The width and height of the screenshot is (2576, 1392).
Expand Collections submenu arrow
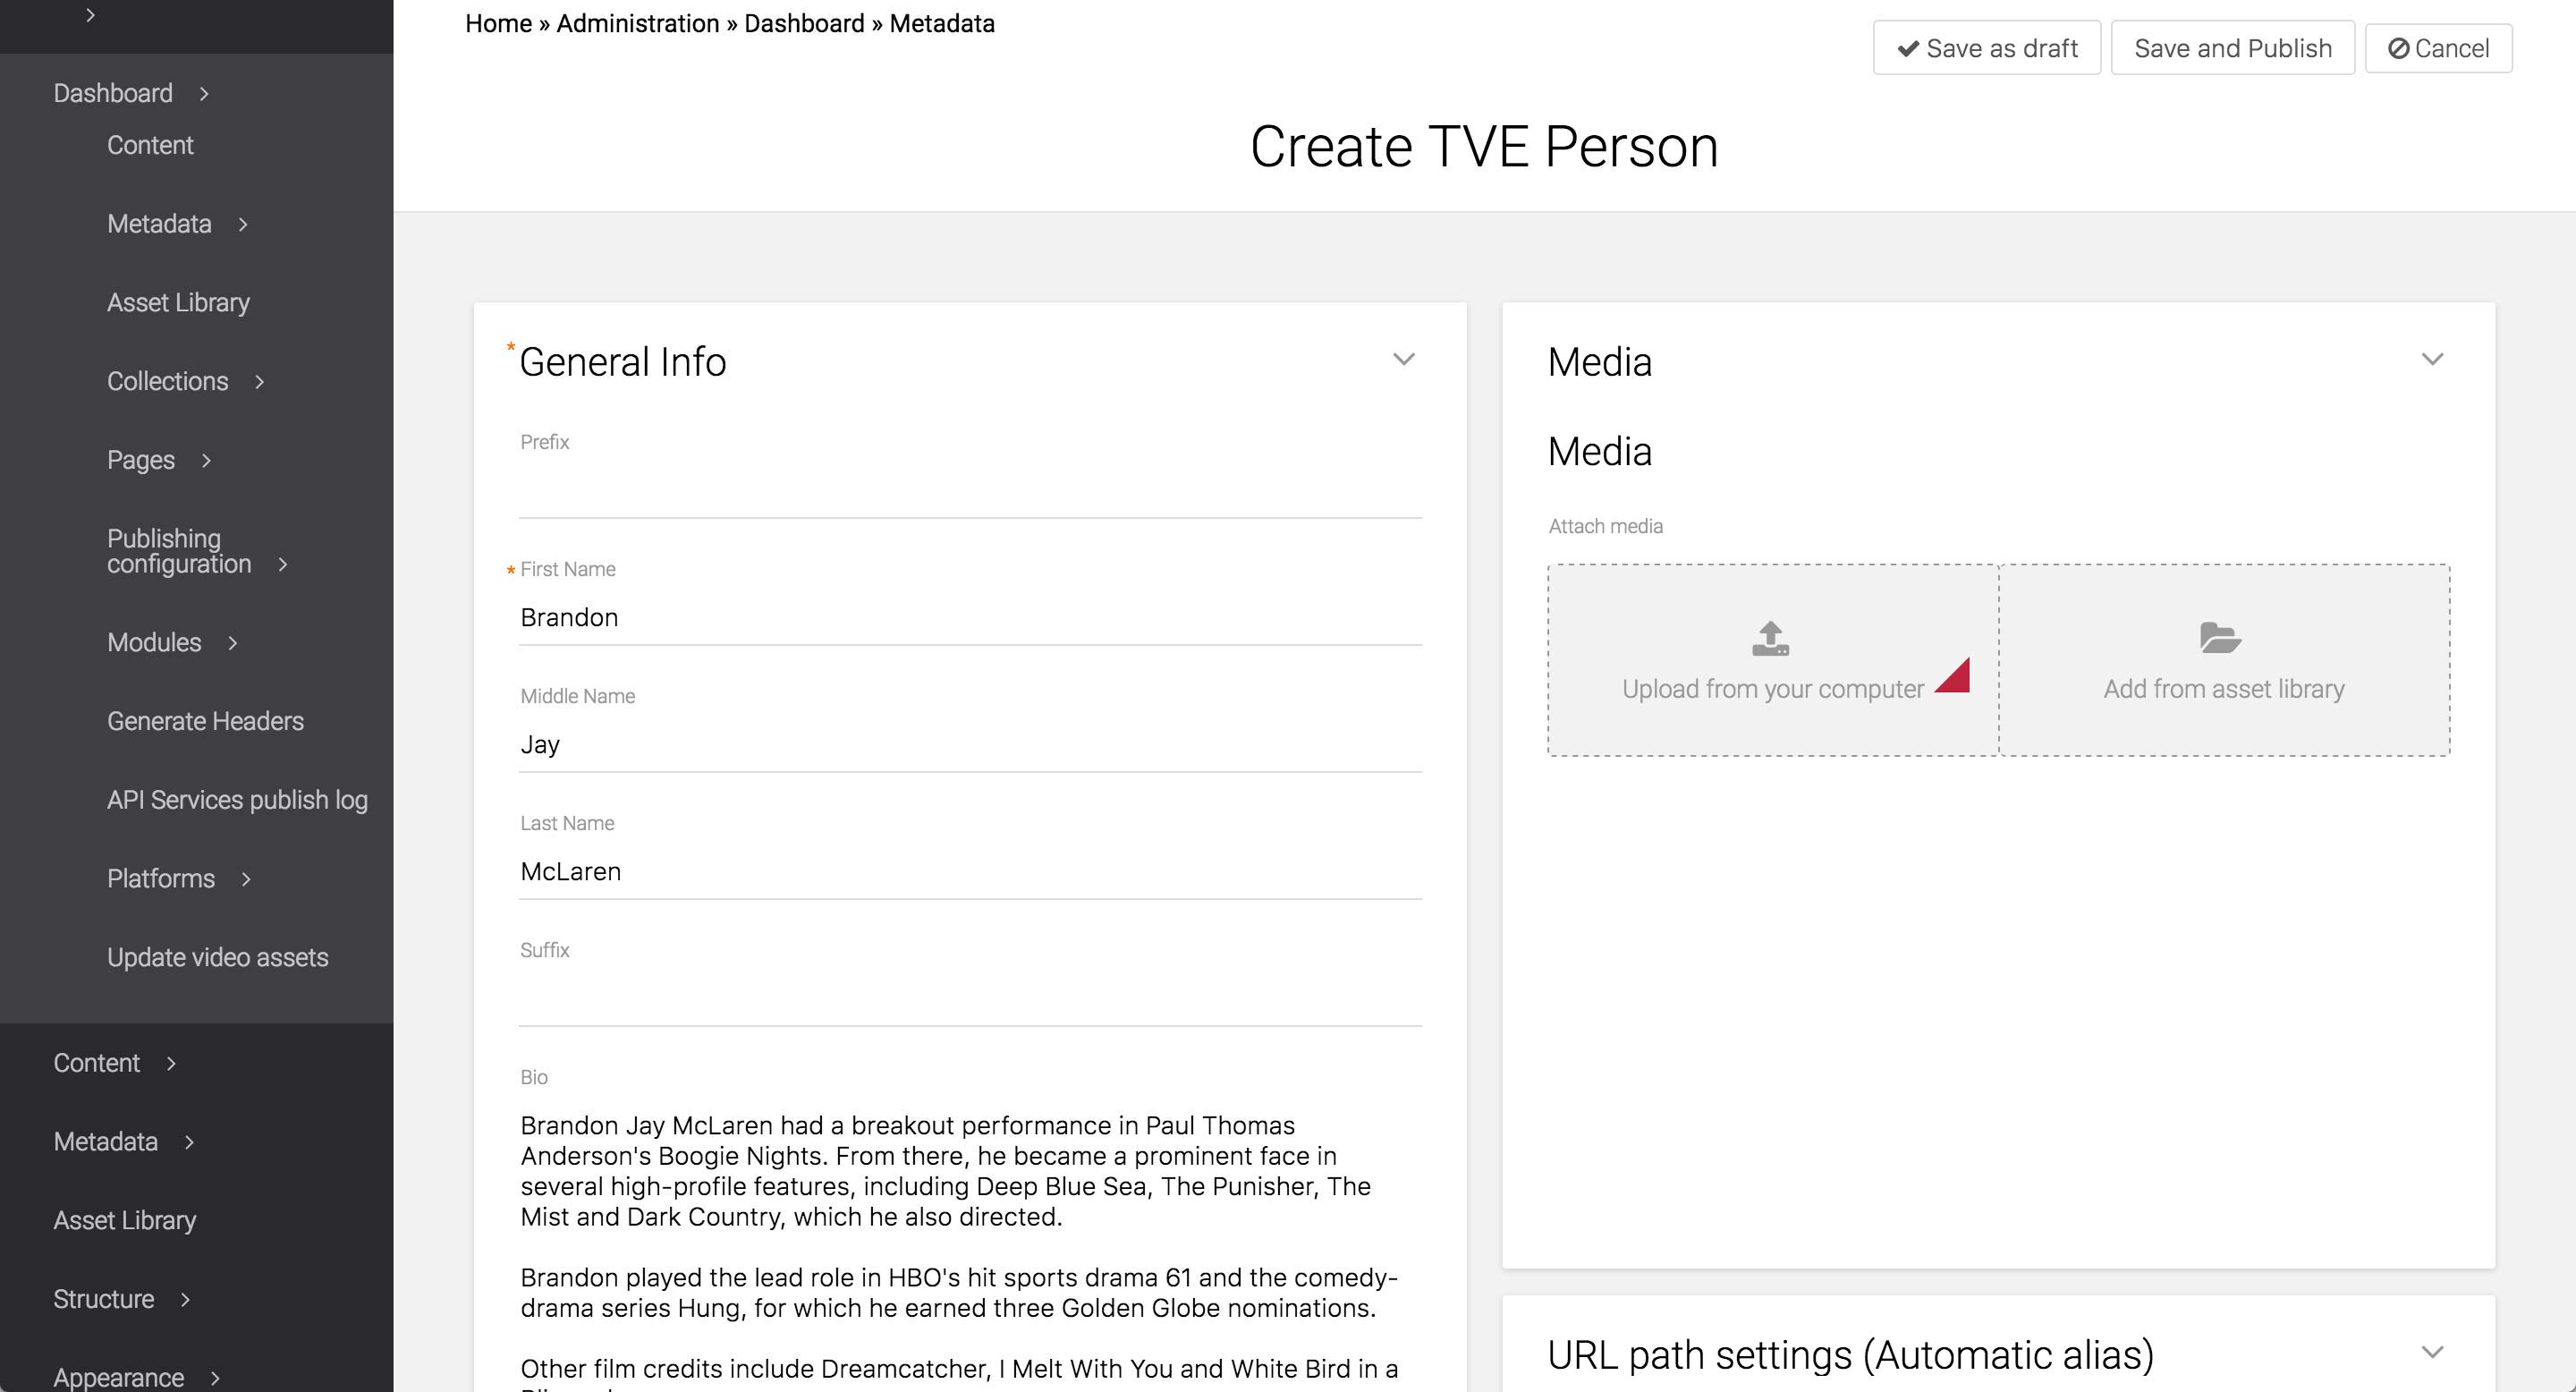[260, 382]
